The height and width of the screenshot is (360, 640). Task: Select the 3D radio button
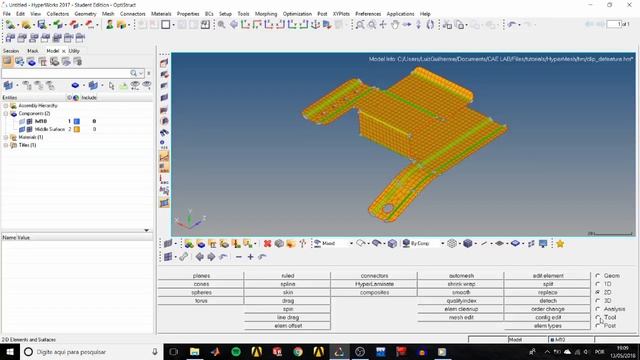[598, 301]
